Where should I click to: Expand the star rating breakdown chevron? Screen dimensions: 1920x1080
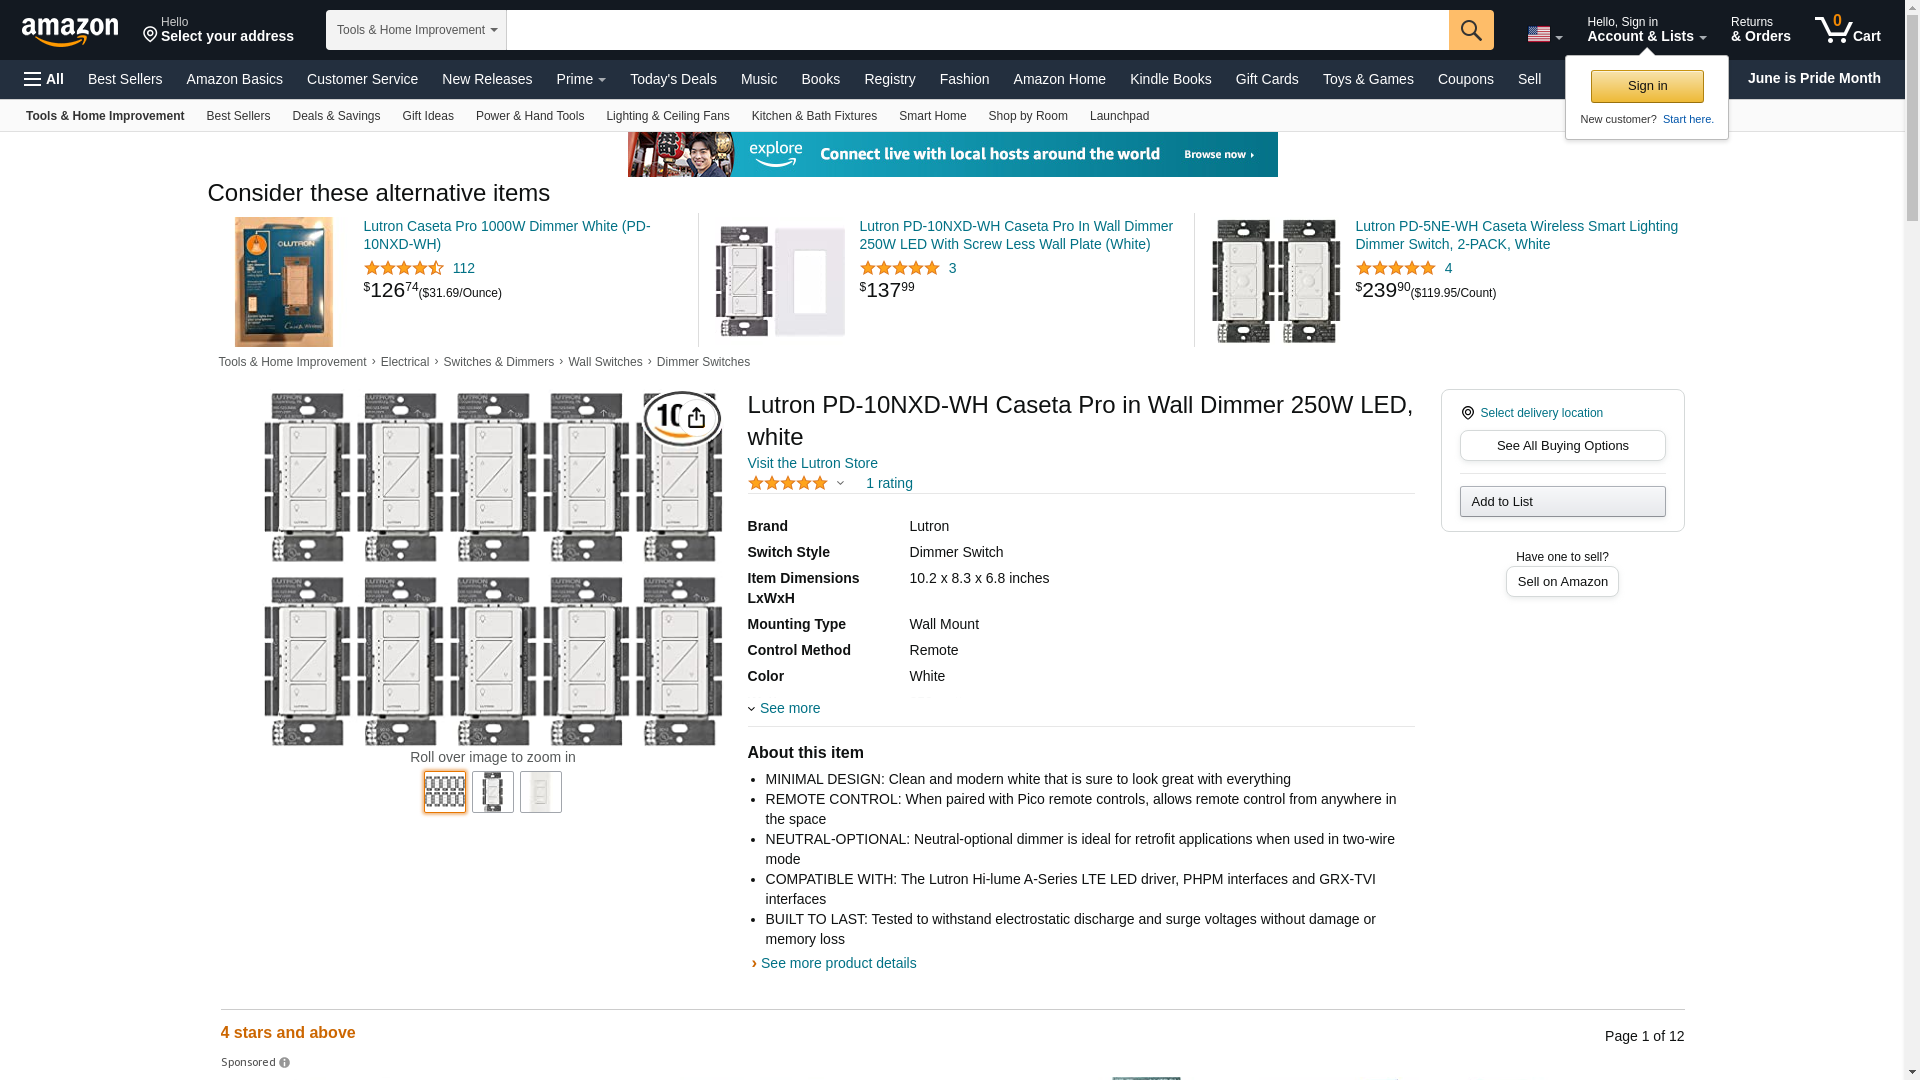point(840,484)
